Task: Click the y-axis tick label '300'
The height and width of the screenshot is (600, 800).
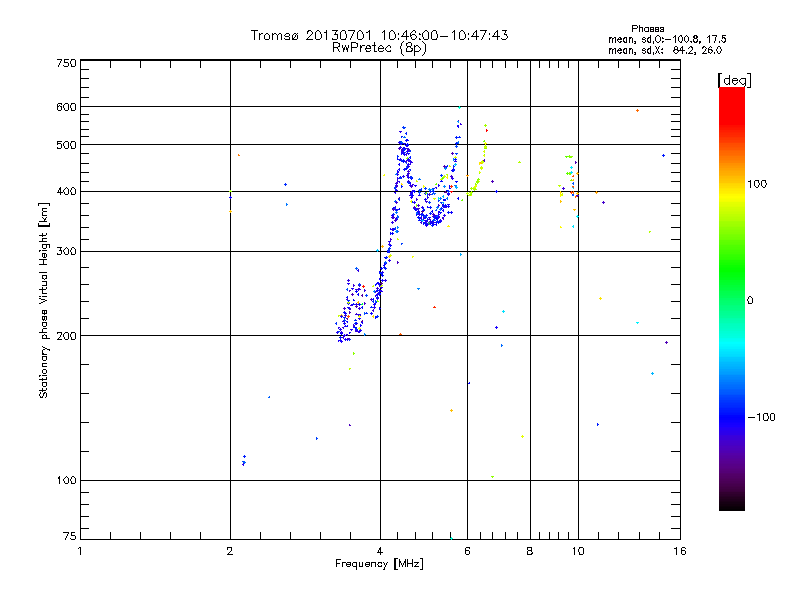Action: (67, 252)
